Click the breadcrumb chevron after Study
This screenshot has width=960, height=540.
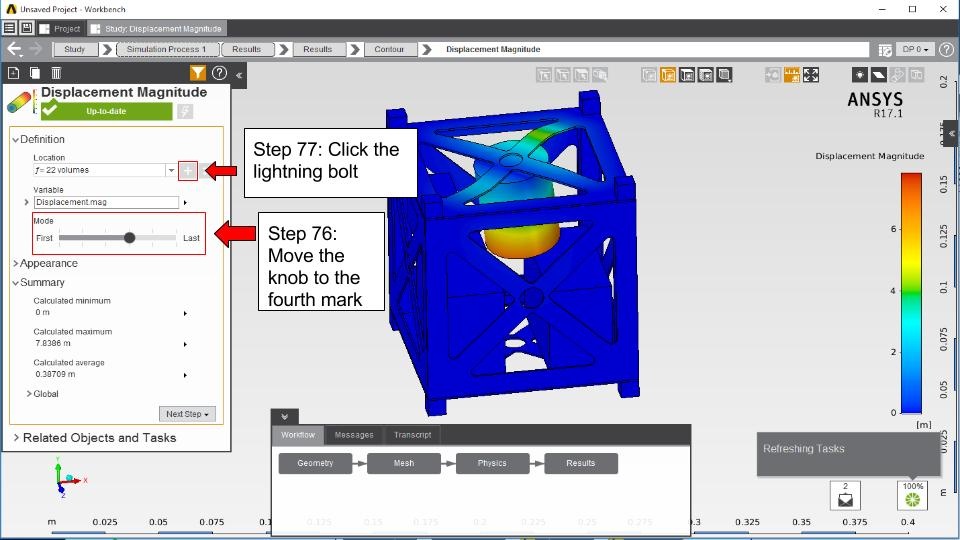pos(107,49)
